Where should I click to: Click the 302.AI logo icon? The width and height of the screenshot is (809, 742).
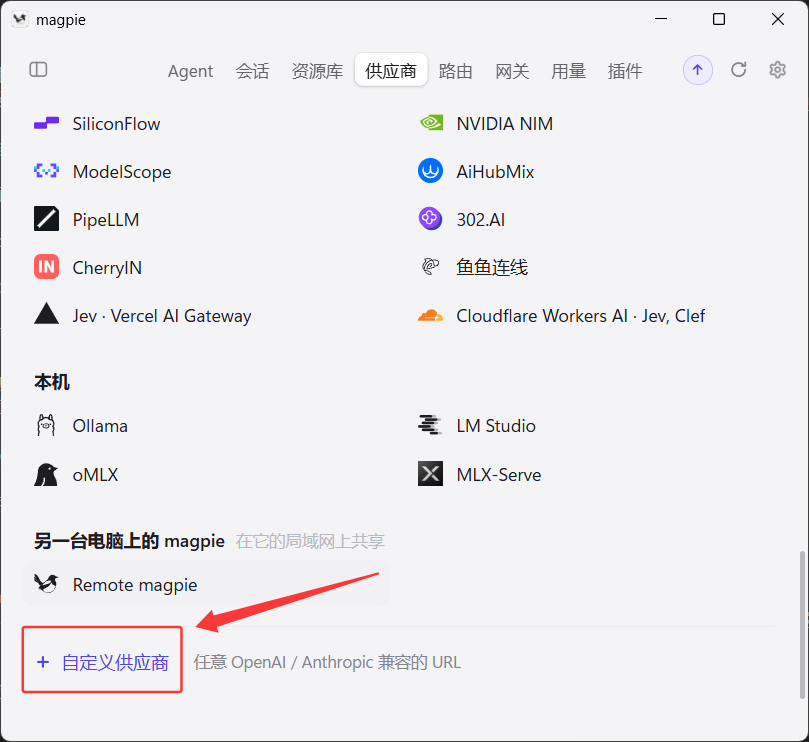pyautogui.click(x=430, y=219)
